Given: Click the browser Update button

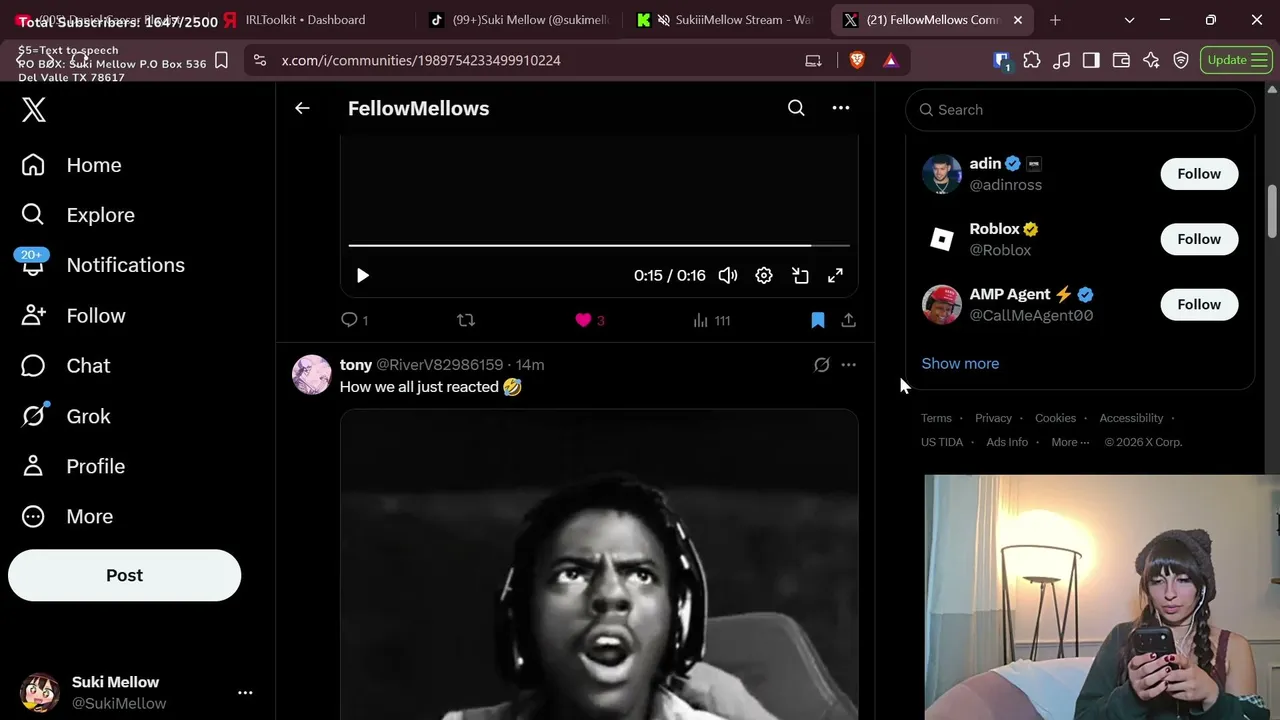Looking at the screenshot, I should coord(1235,60).
